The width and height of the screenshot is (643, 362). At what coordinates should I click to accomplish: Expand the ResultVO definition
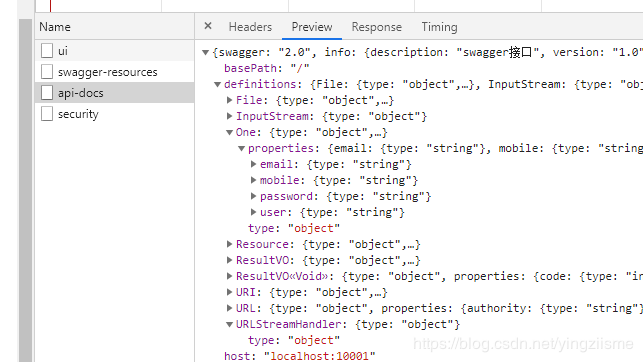230,260
